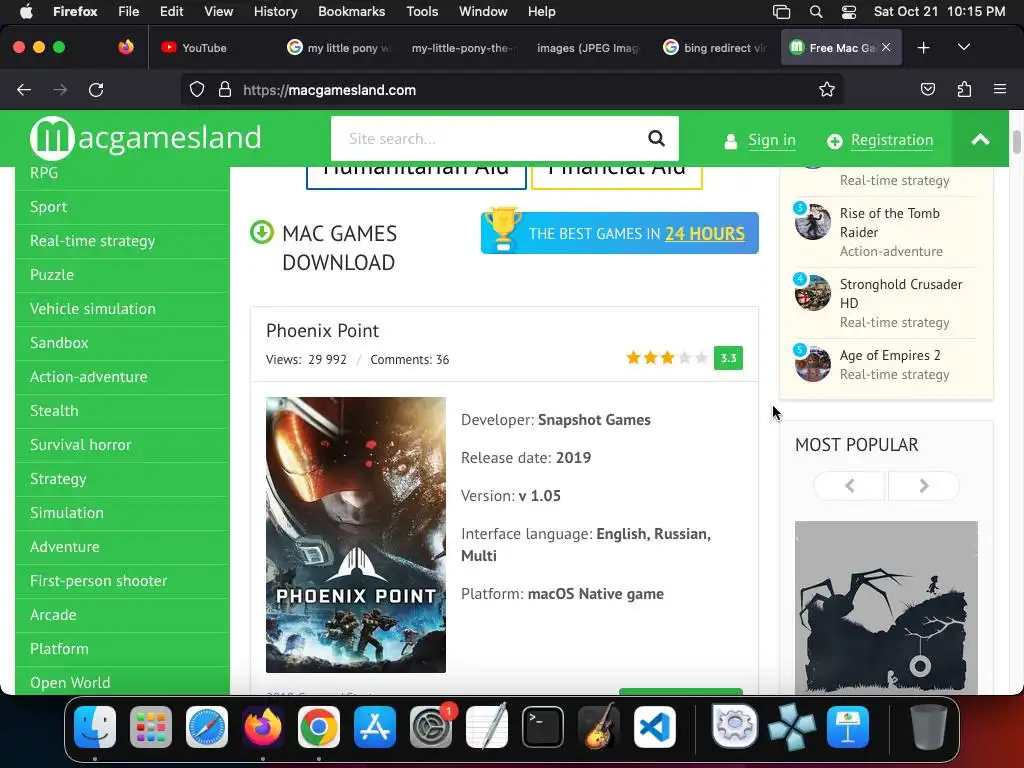The image size is (1024, 768).
Task: Launch Visual Studio Code from the dock
Action: coord(655,727)
